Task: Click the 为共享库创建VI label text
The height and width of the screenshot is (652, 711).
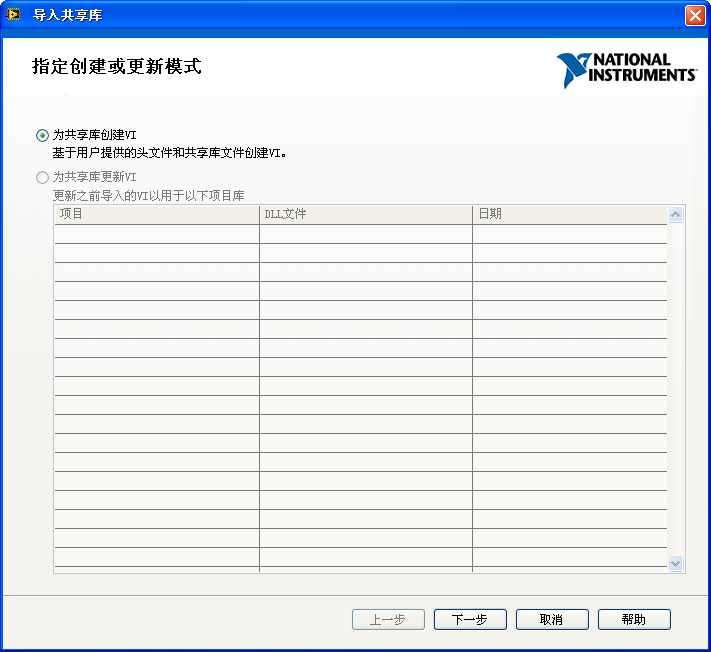Action: [x=94, y=135]
